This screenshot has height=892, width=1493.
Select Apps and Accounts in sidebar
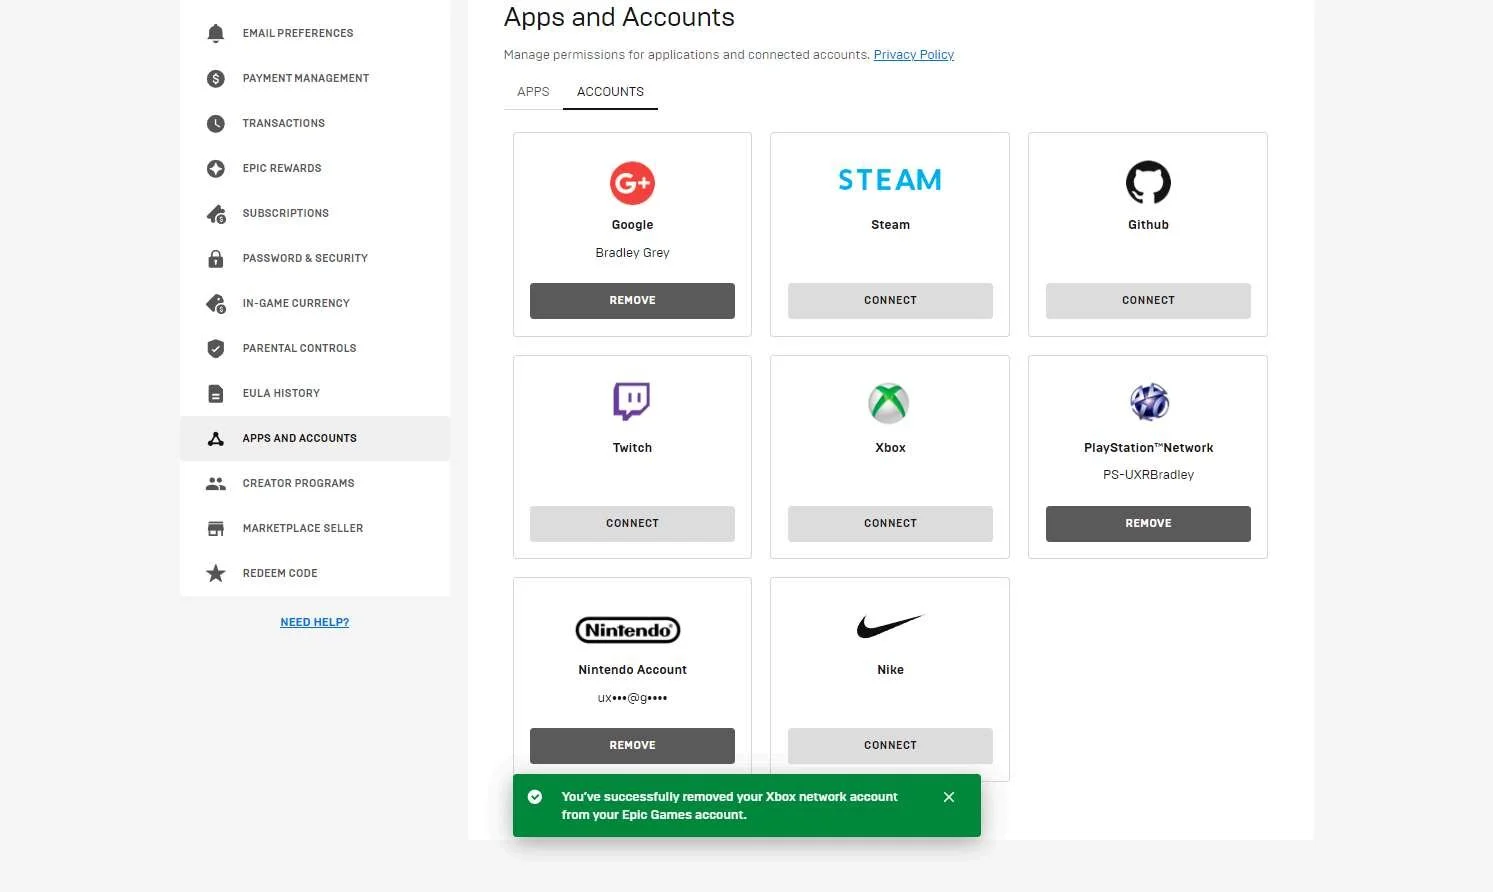315,438
